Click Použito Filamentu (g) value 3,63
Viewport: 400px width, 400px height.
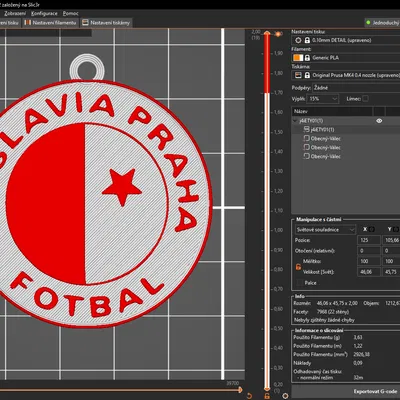358,337
